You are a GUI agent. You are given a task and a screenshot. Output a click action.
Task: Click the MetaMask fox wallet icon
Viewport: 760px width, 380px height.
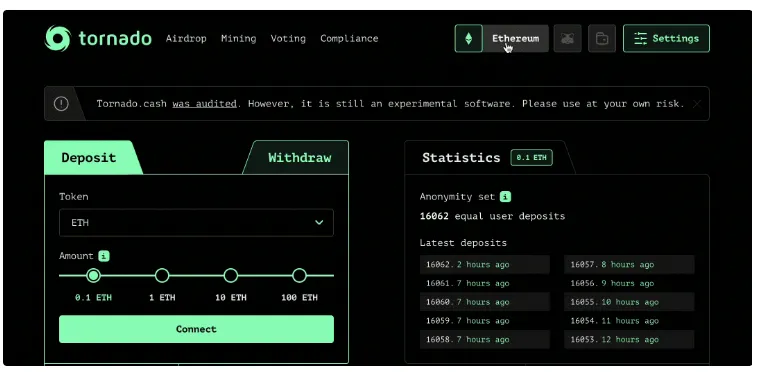click(568, 38)
